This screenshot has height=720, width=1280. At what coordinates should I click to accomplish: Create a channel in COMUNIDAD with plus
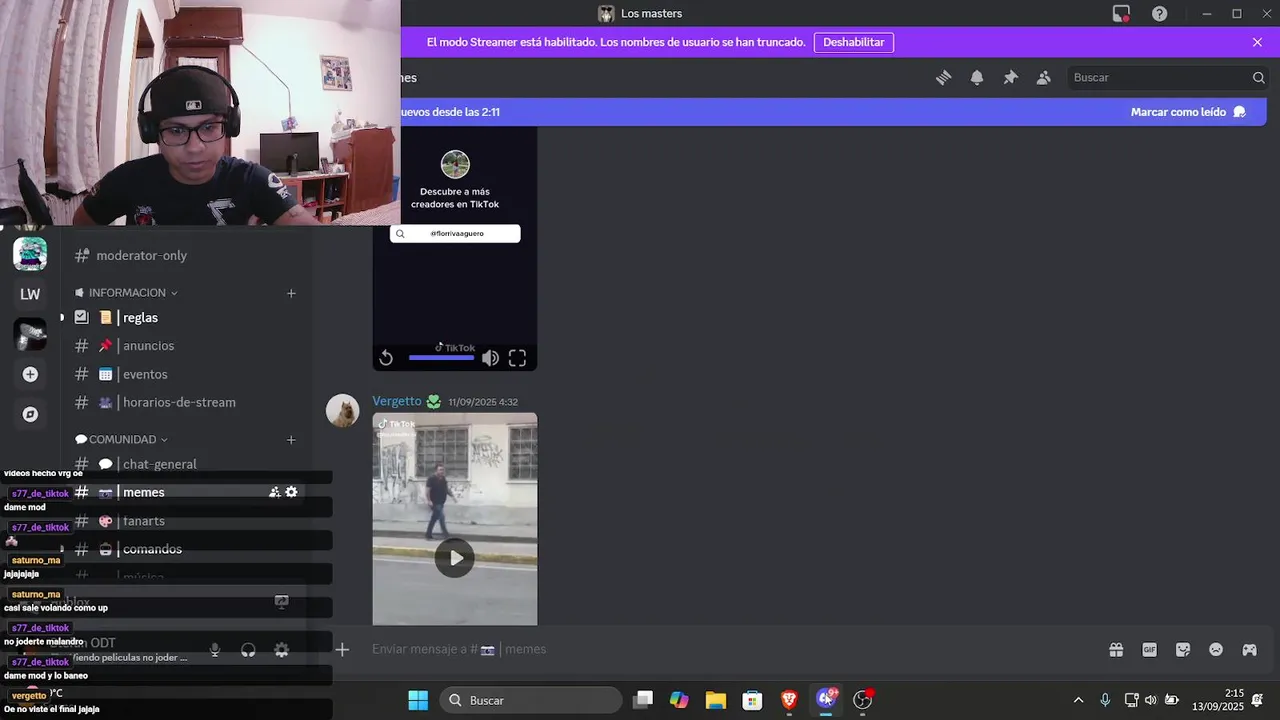click(x=291, y=440)
